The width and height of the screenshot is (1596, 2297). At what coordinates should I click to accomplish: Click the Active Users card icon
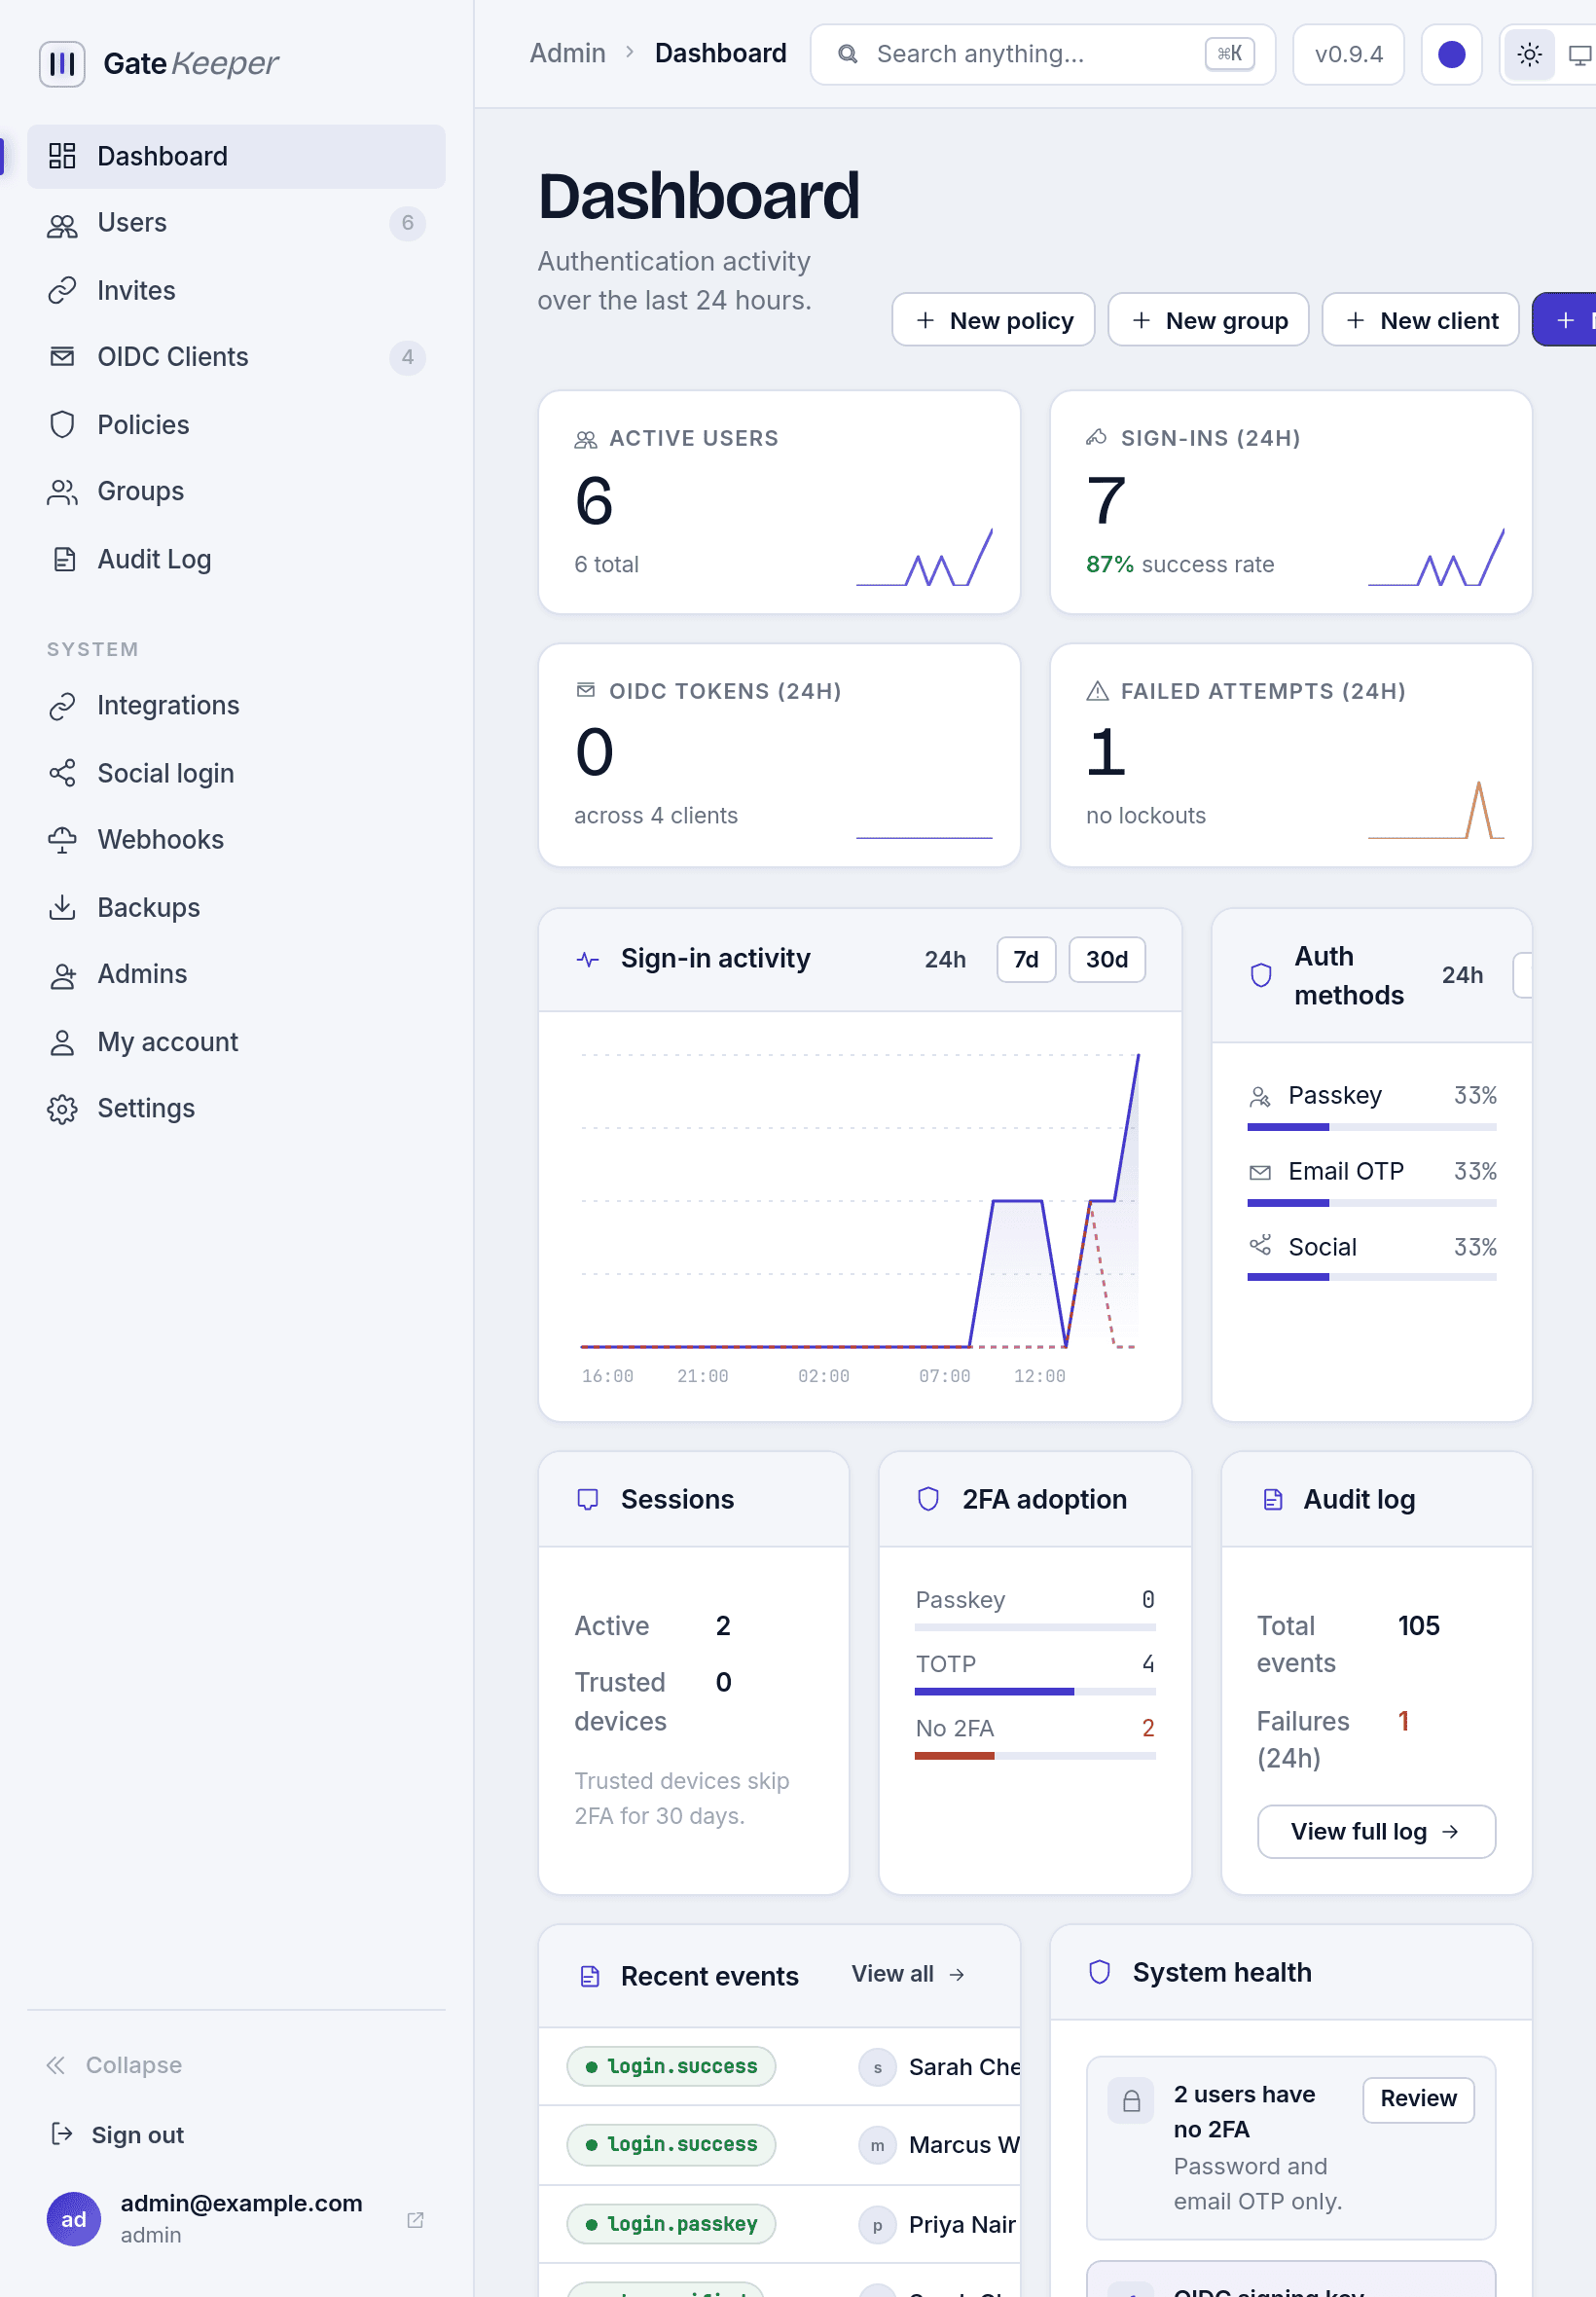tap(586, 440)
